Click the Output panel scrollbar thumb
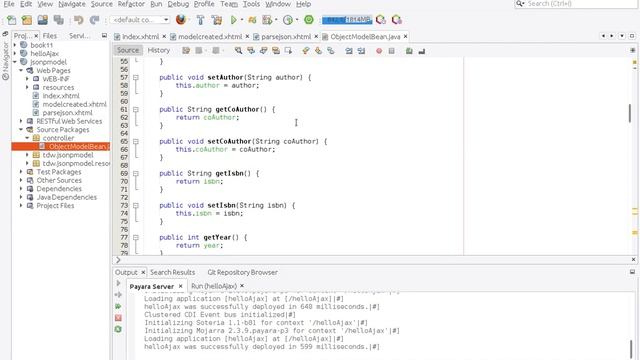 631,349
